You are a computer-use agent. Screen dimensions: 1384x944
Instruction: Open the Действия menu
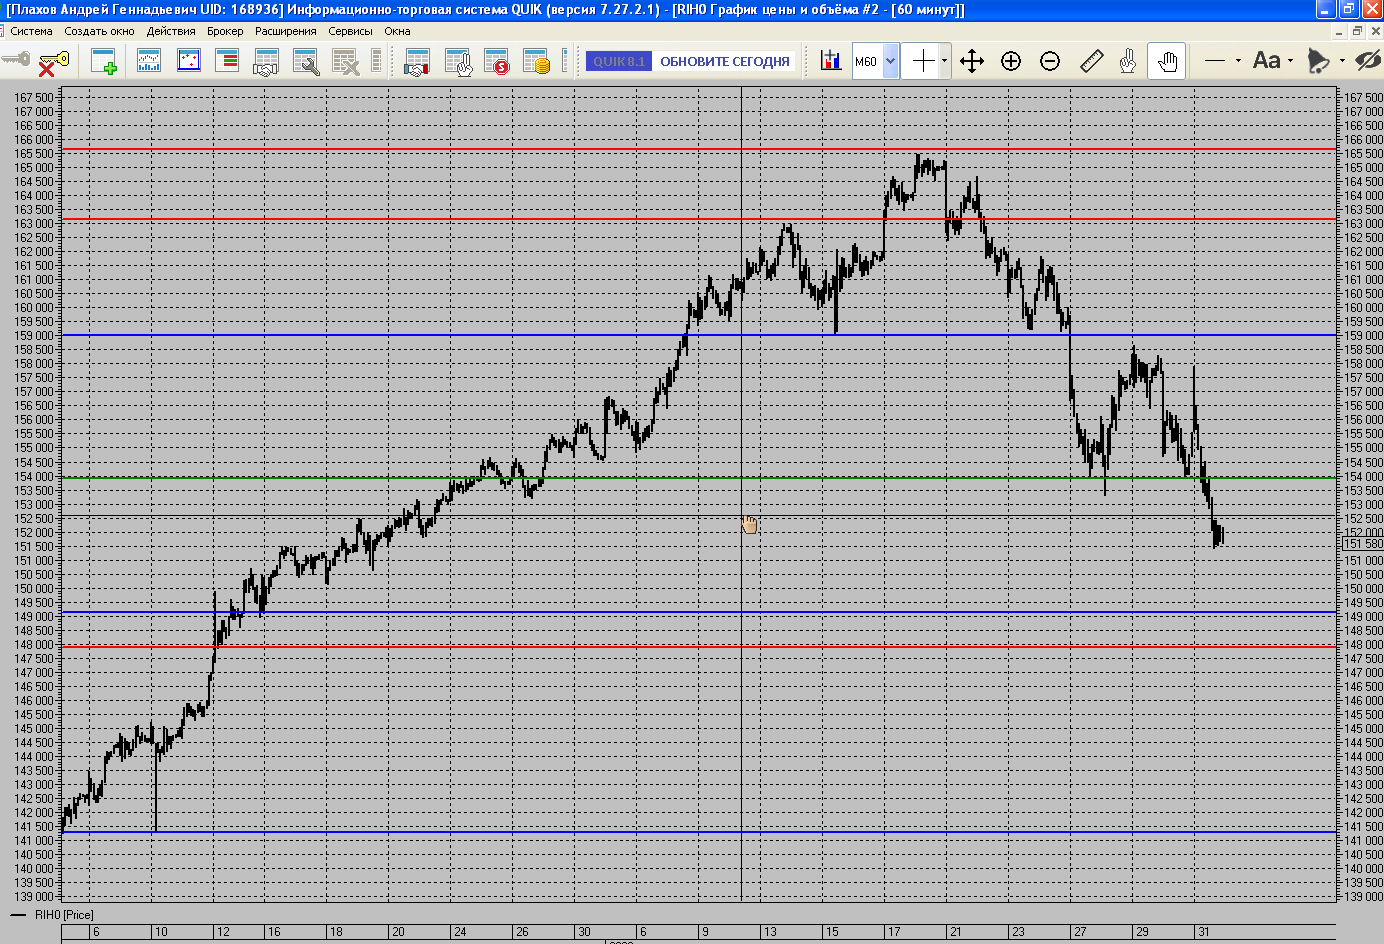pos(171,31)
